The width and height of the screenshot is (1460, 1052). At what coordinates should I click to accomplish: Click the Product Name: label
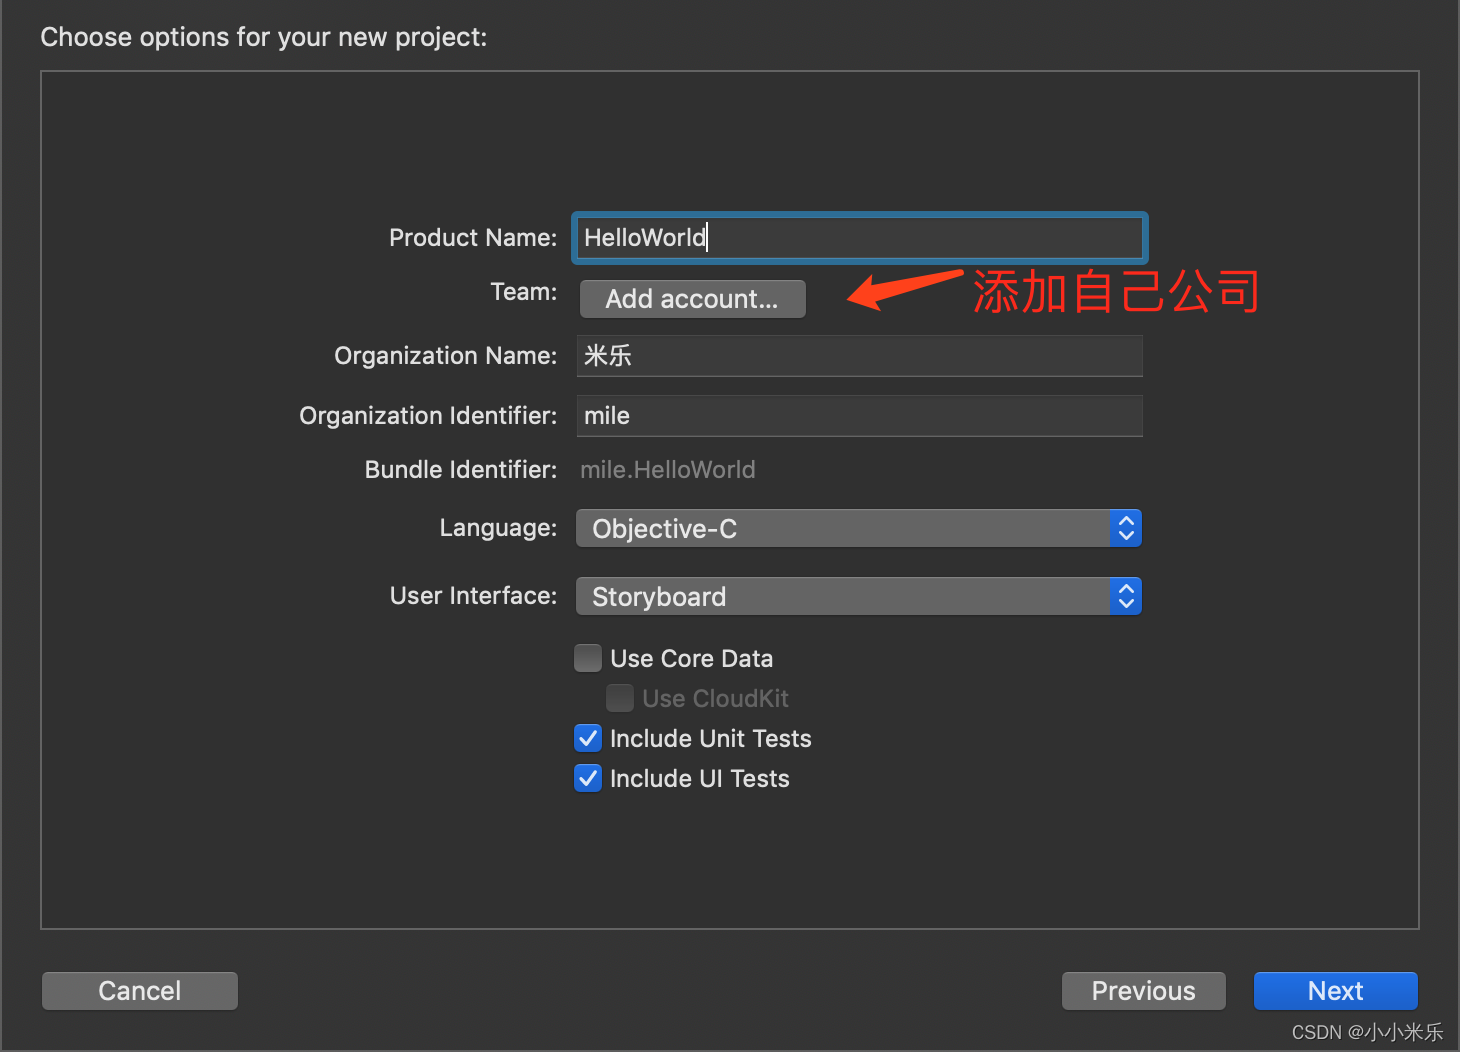pyautogui.click(x=473, y=238)
